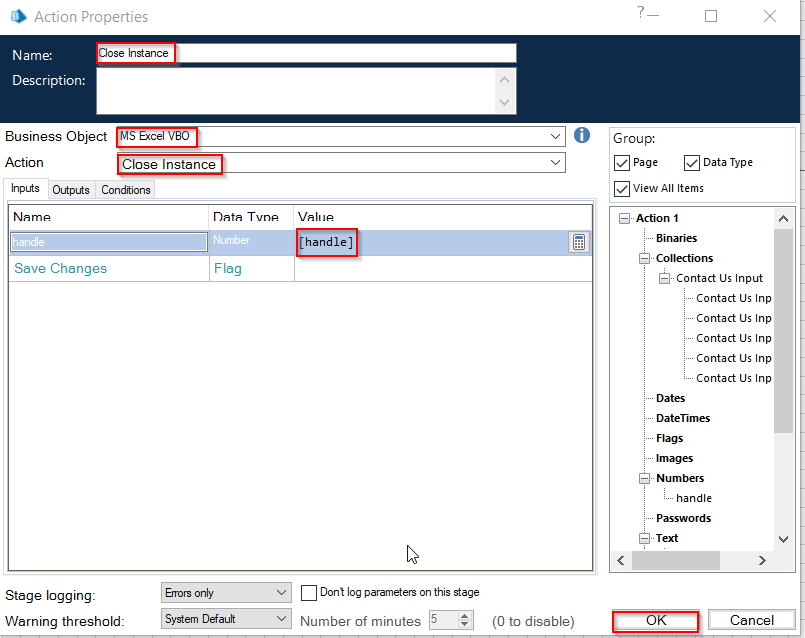Select the Dates tree item
Screen dimensions: 805x638
pos(670,398)
